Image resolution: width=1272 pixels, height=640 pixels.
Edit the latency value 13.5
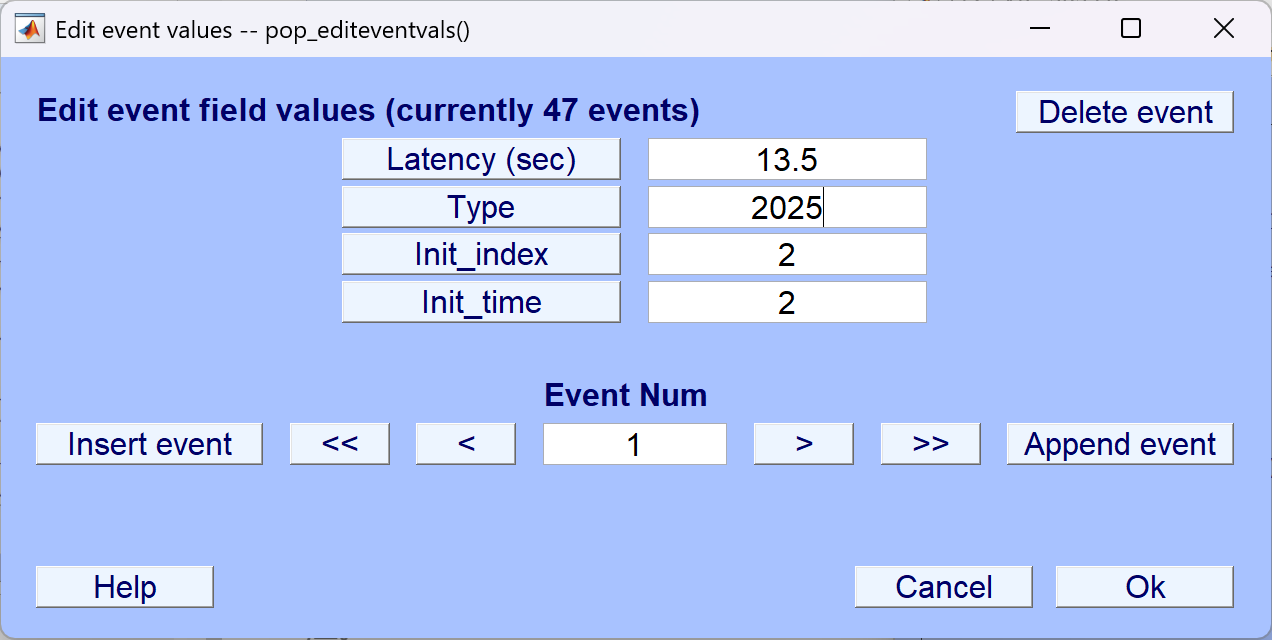tap(787, 160)
